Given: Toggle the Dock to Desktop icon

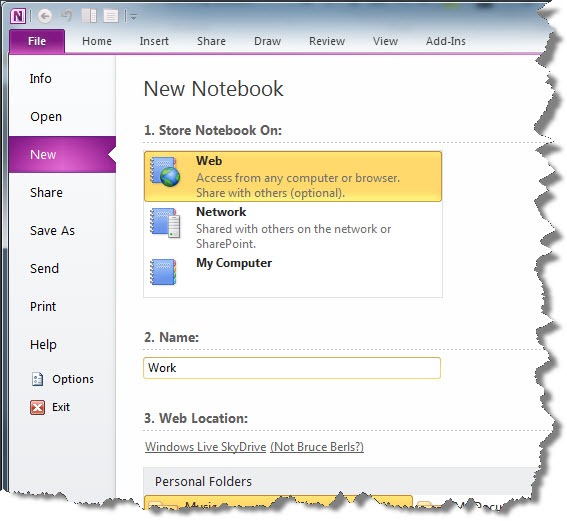Looking at the screenshot, I should [89, 16].
